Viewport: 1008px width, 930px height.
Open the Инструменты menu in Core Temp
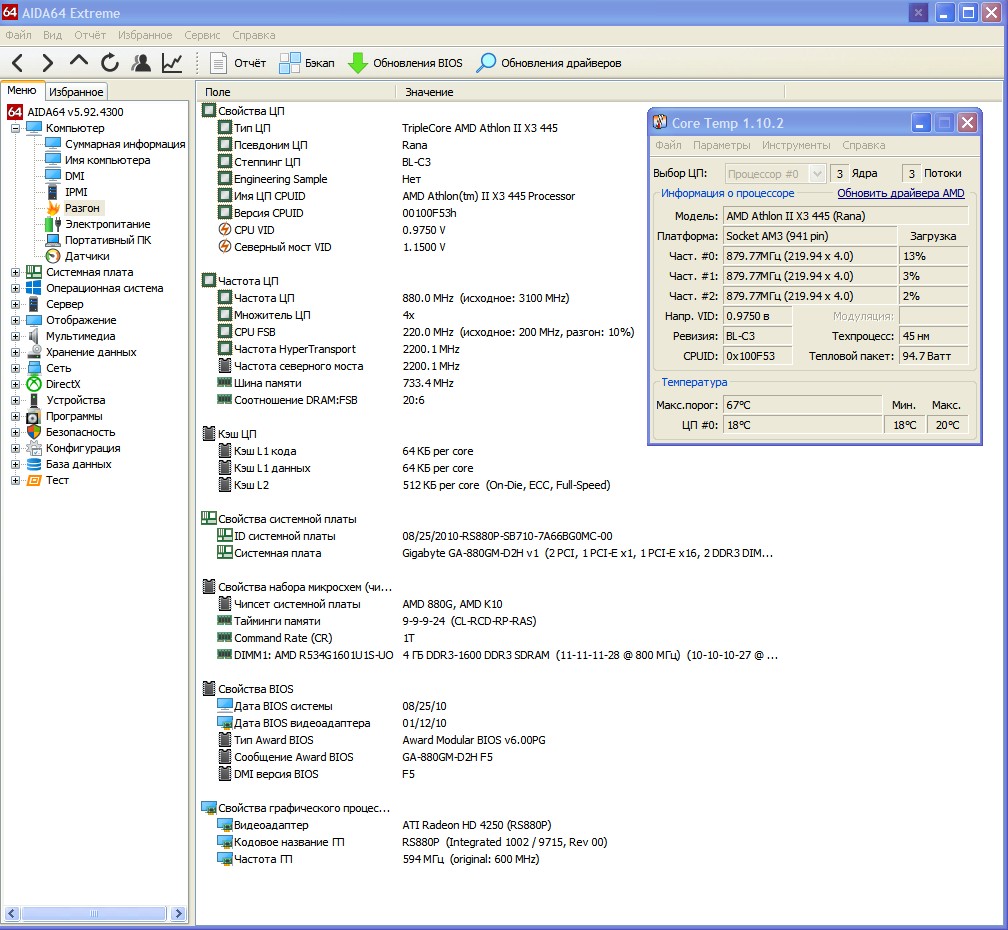pos(796,145)
